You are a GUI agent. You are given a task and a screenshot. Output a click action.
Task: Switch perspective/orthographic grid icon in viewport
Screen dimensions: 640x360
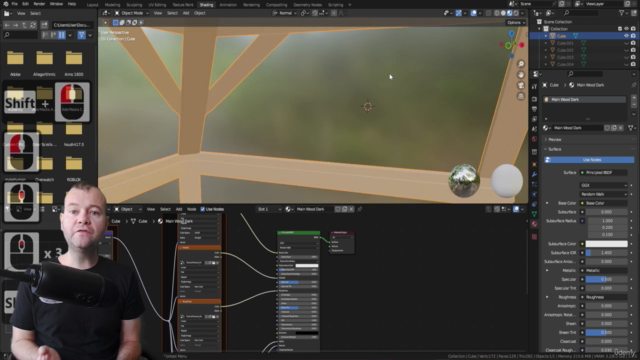[x=521, y=96]
